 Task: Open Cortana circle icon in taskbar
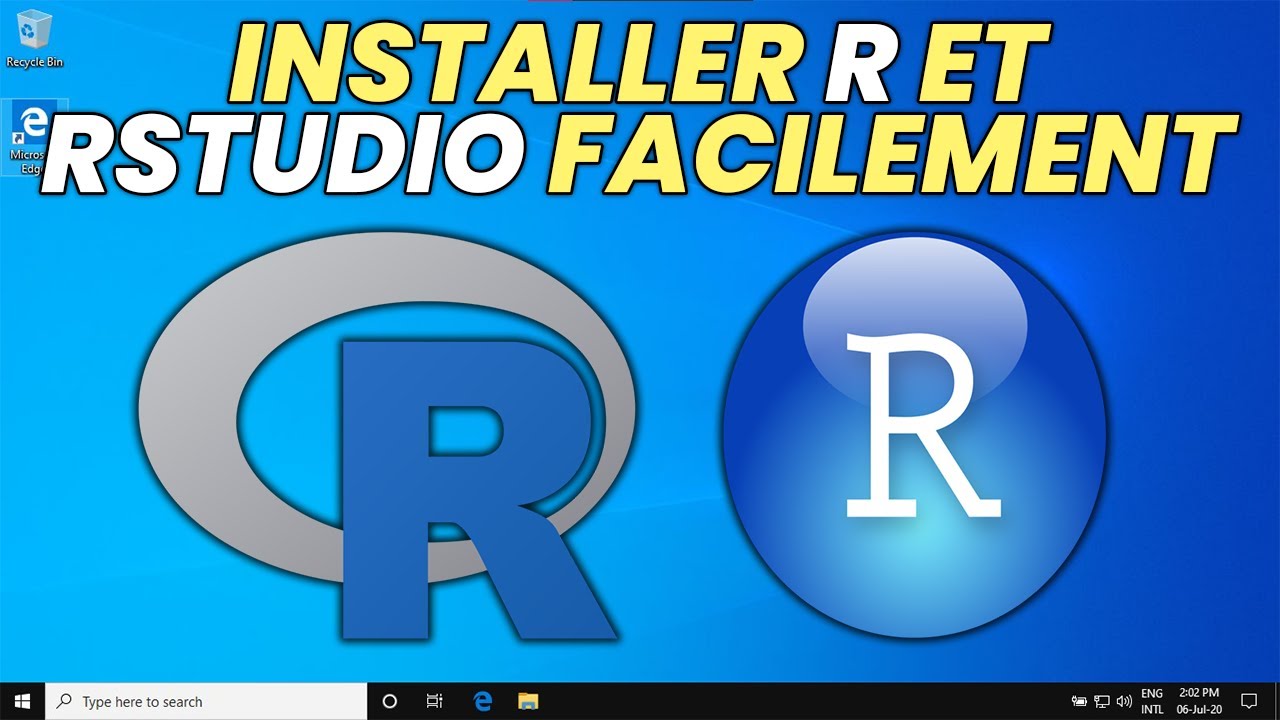pyautogui.click(x=390, y=701)
